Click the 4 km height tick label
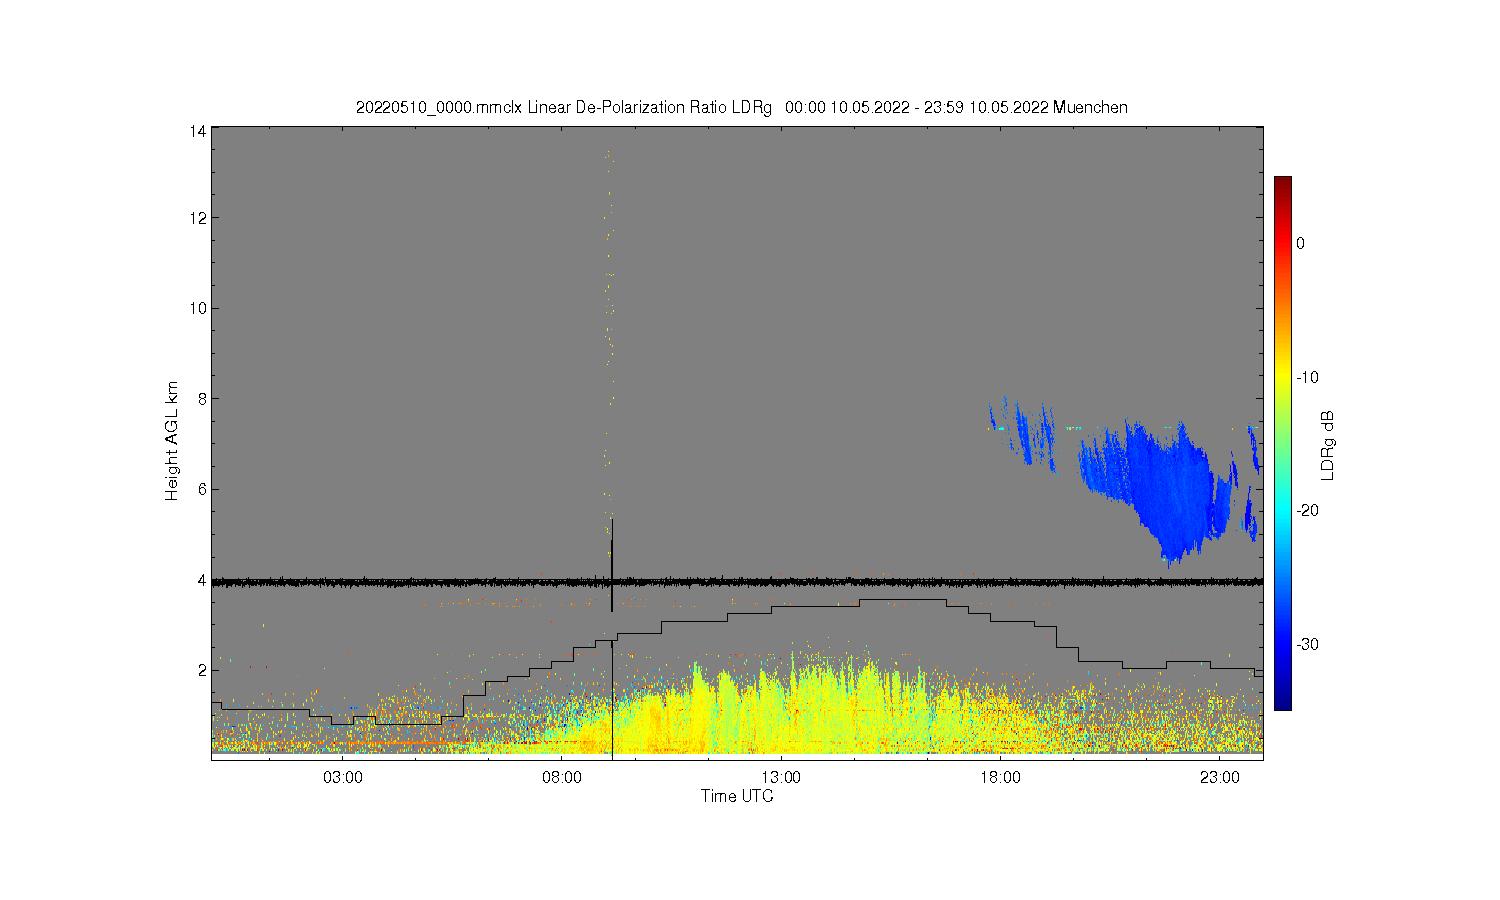1500x900 pixels. point(202,580)
